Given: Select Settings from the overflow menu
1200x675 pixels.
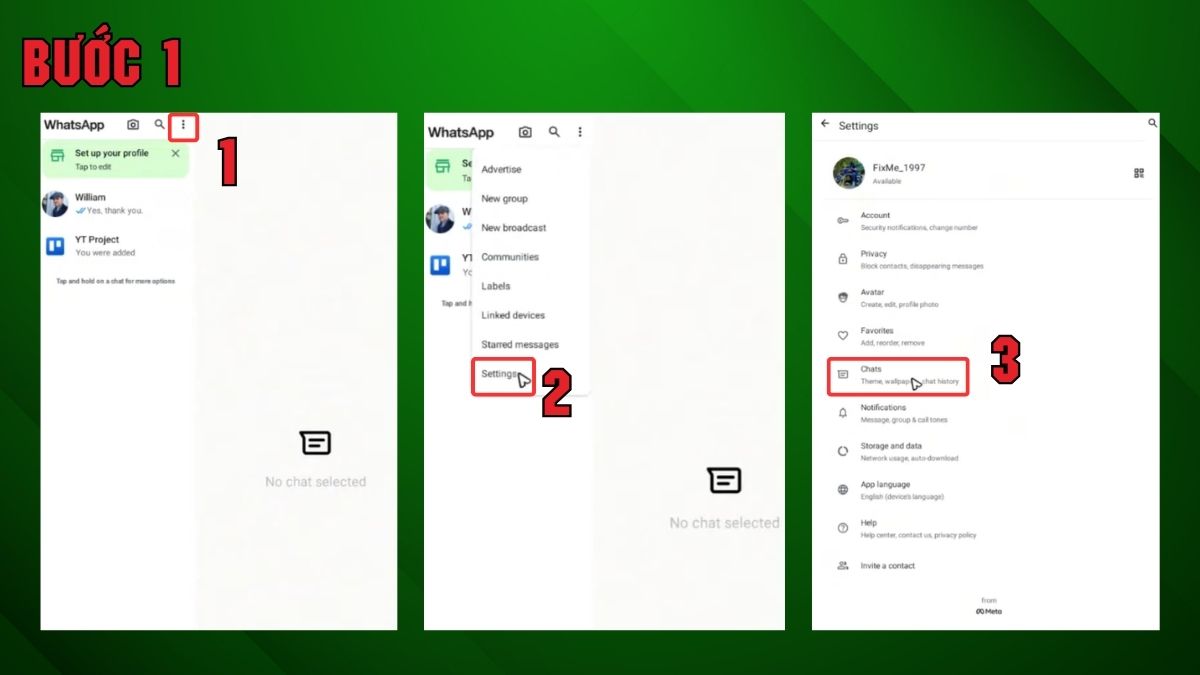Looking at the screenshot, I should (500, 374).
